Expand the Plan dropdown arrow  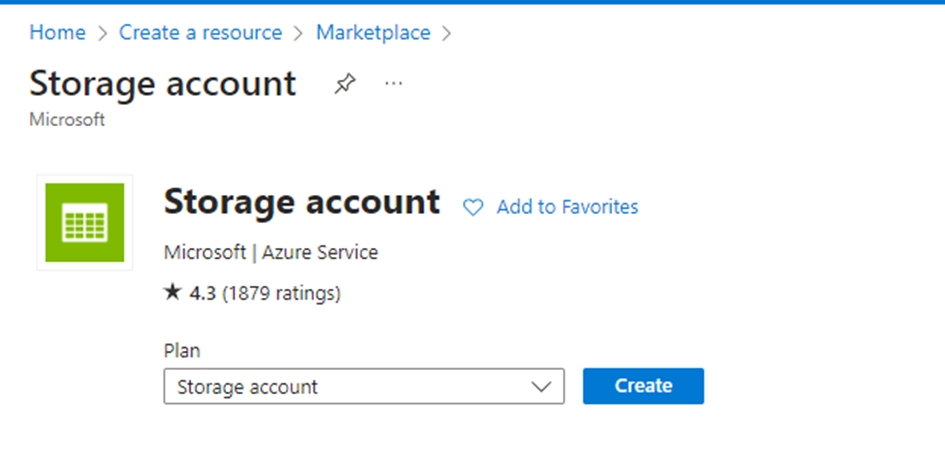541,387
